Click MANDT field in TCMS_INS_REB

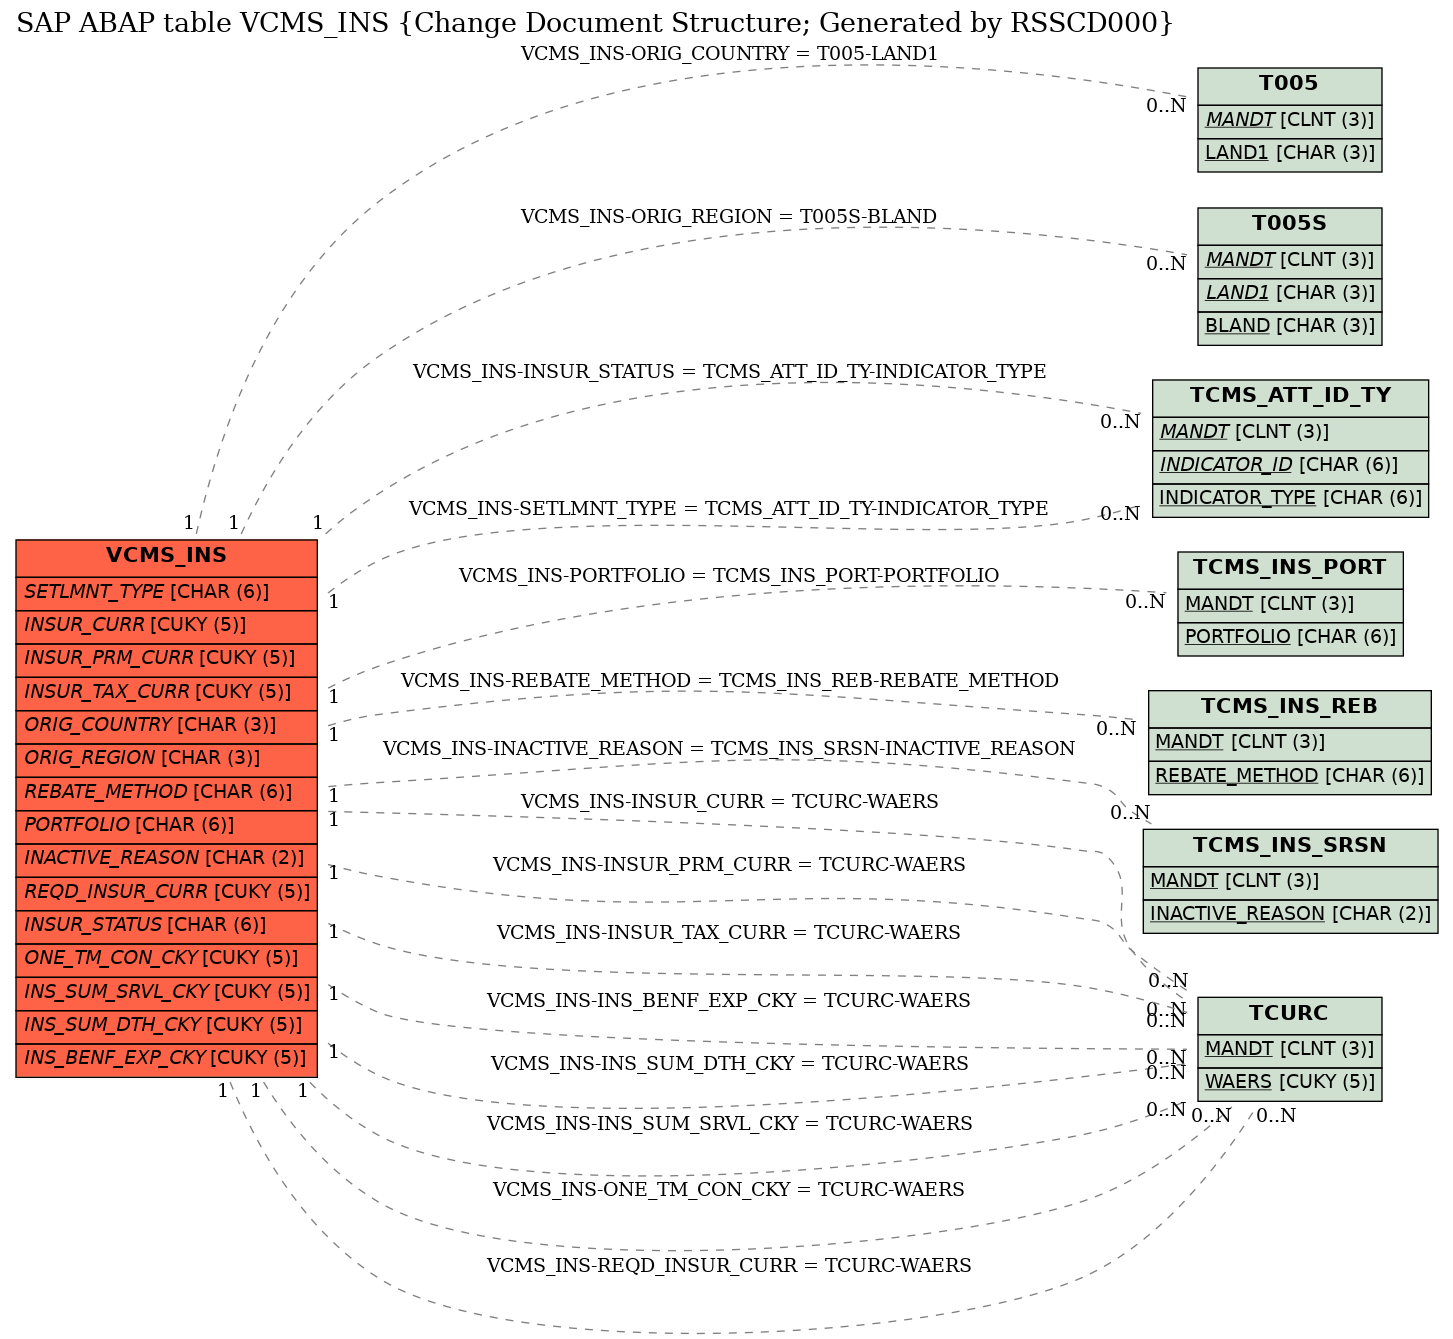pos(1289,744)
